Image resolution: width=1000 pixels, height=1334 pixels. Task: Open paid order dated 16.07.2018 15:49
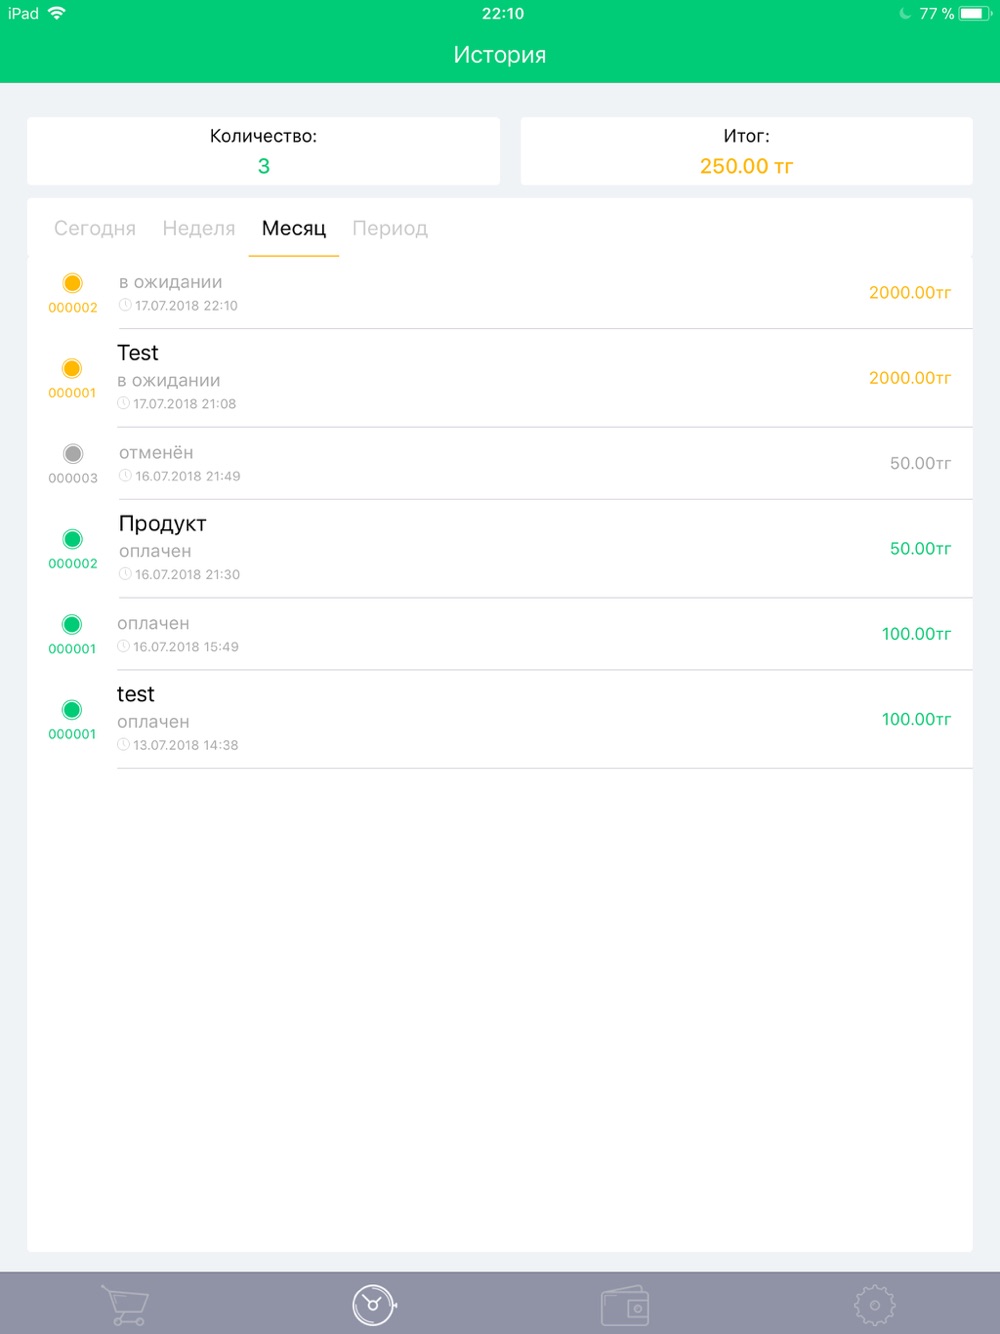(500, 634)
